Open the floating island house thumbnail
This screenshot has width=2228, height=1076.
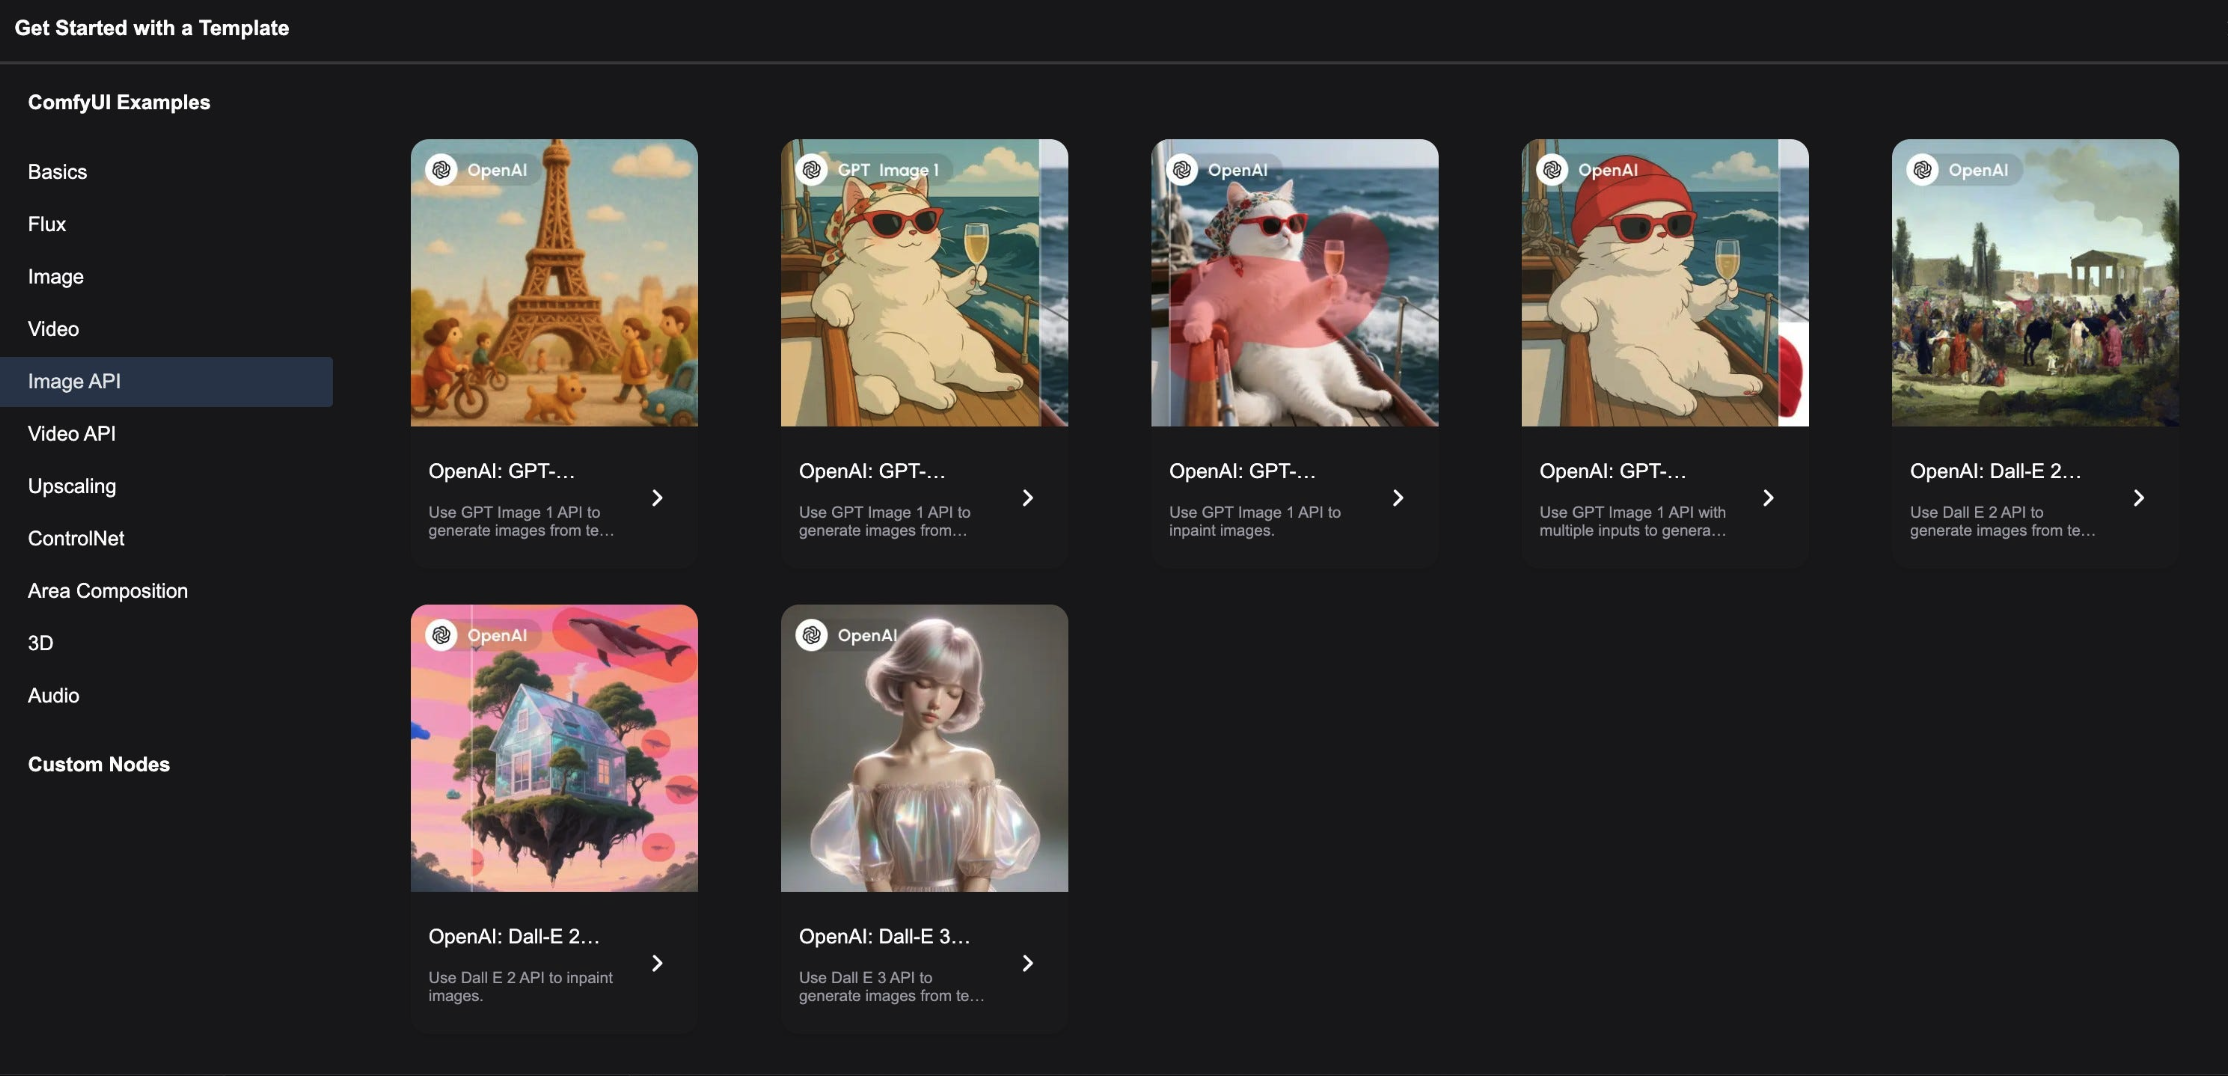click(x=554, y=748)
